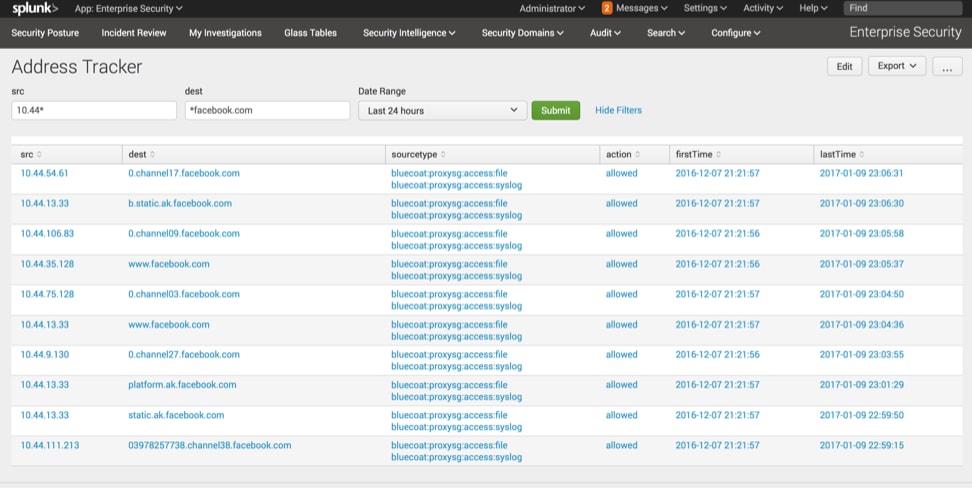The height and width of the screenshot is (488, 972).
Task: Expand the Messages menu
Action: (x=642, y=9)
